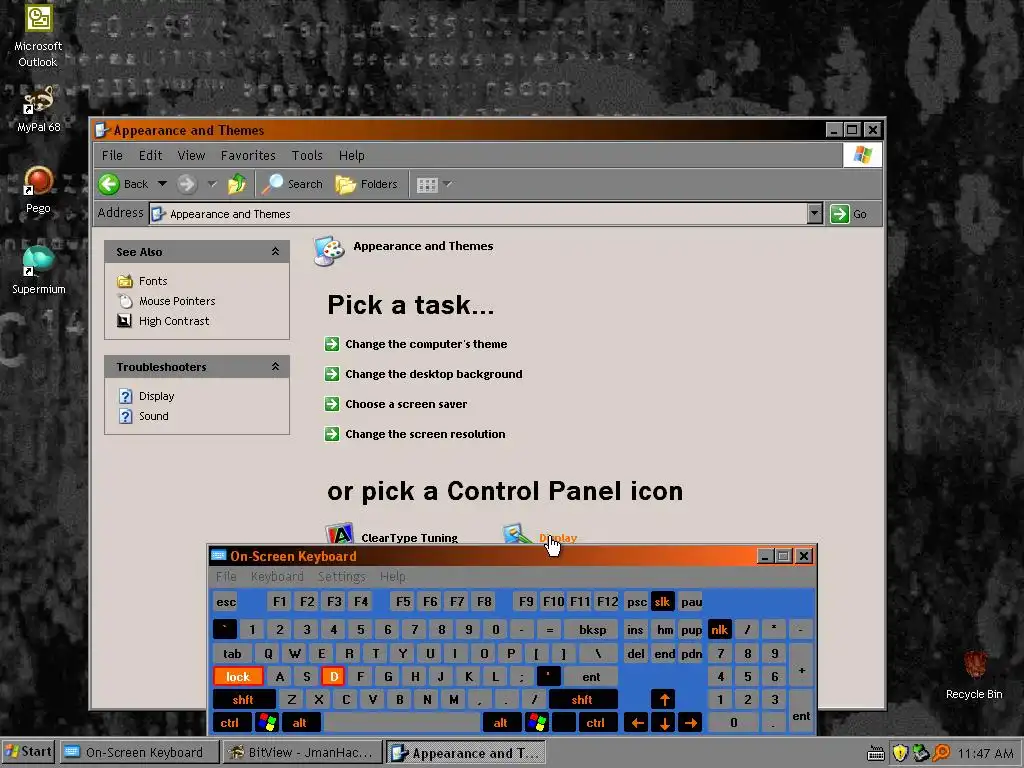Open the Favorites menu
This screenshot has width=1024, height=768.
(x=248, y=155)
